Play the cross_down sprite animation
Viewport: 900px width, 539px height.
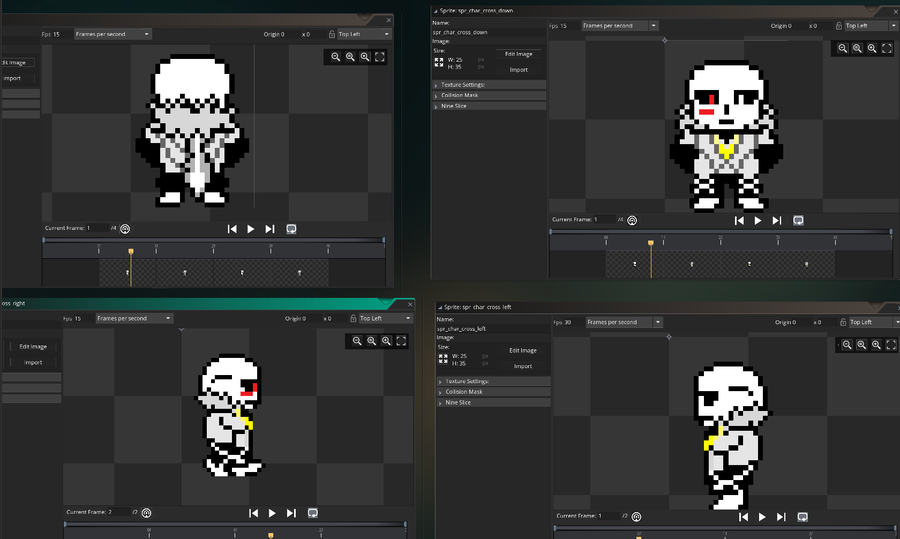(x=758, y=220)
